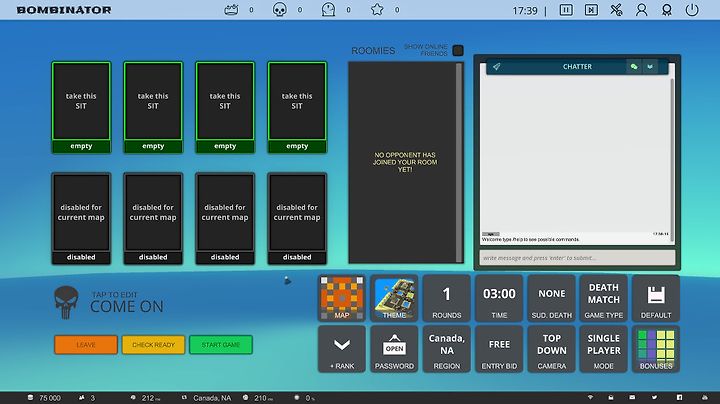Click the Welcome help message in chat
Screen dimensions: 720x404
530,239
